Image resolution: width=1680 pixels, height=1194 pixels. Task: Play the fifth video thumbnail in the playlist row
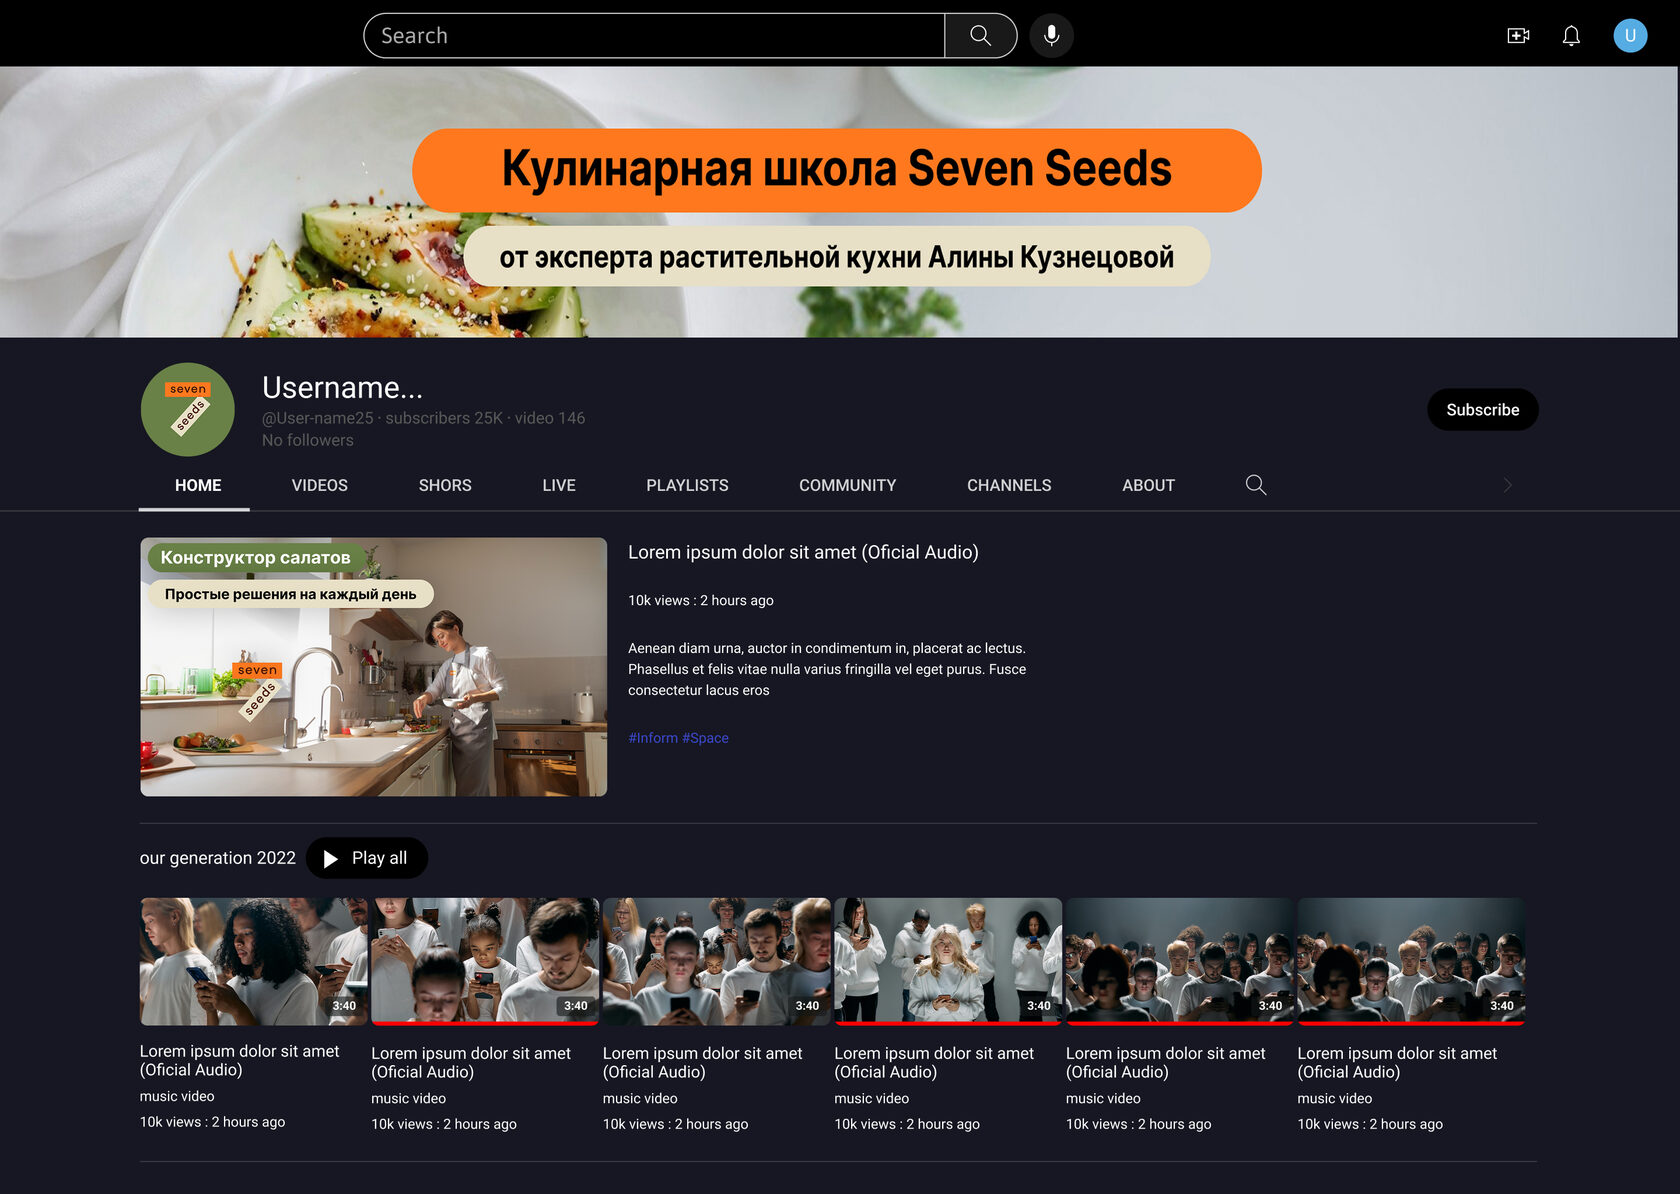coord(1180,961)
